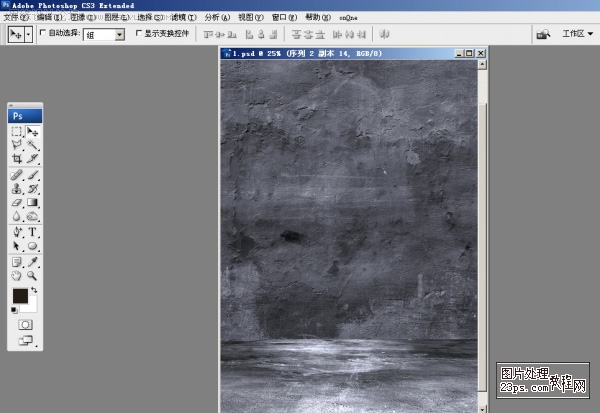Select the Brush tool
The width and height of the screenshot is (600, 413).
33,175
